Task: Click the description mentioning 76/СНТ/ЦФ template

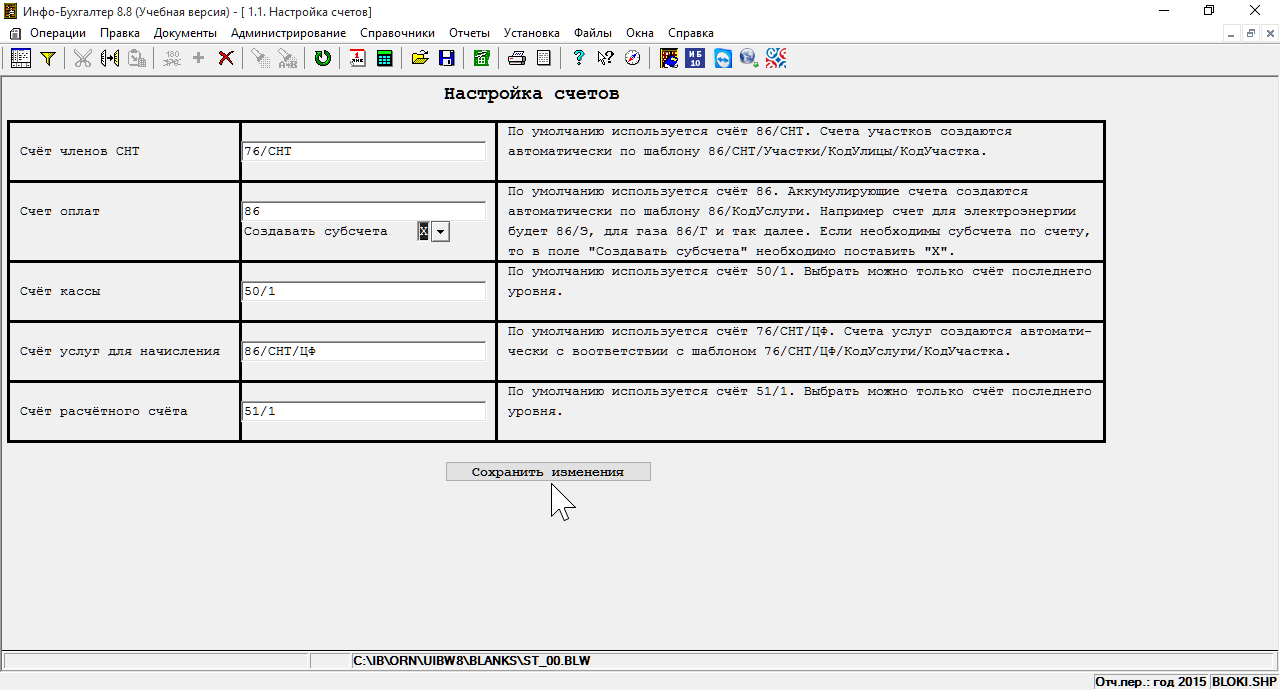Action: point(800,342)
